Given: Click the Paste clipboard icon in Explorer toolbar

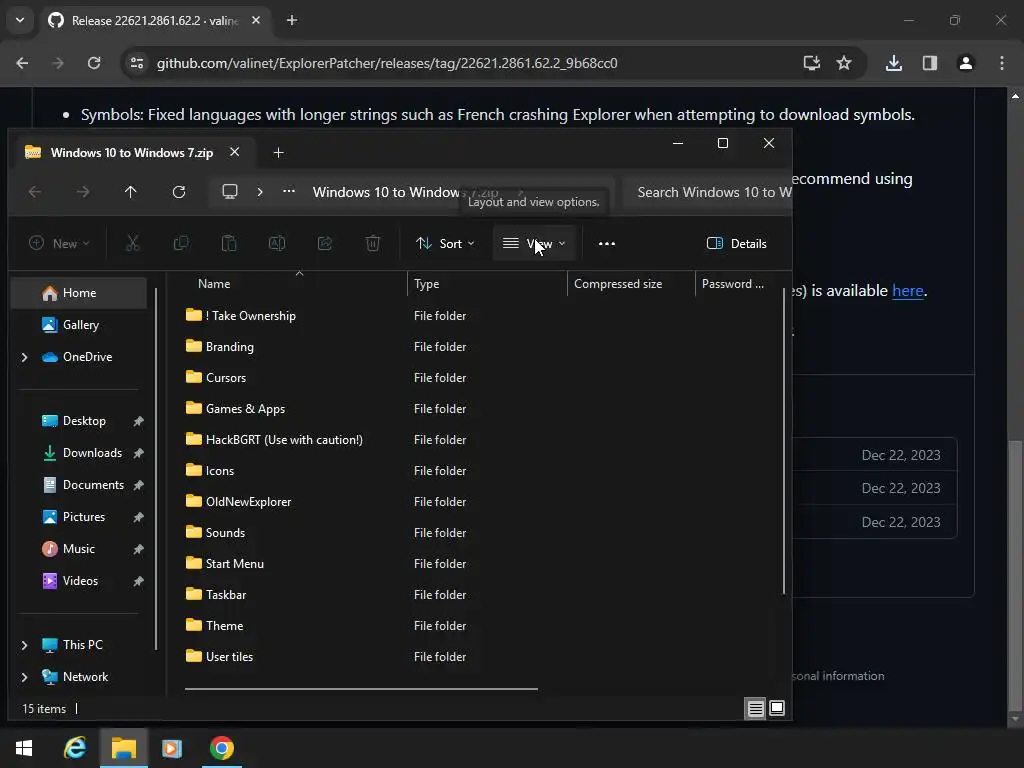Looking at the screenshot, I should click(229, 244).
